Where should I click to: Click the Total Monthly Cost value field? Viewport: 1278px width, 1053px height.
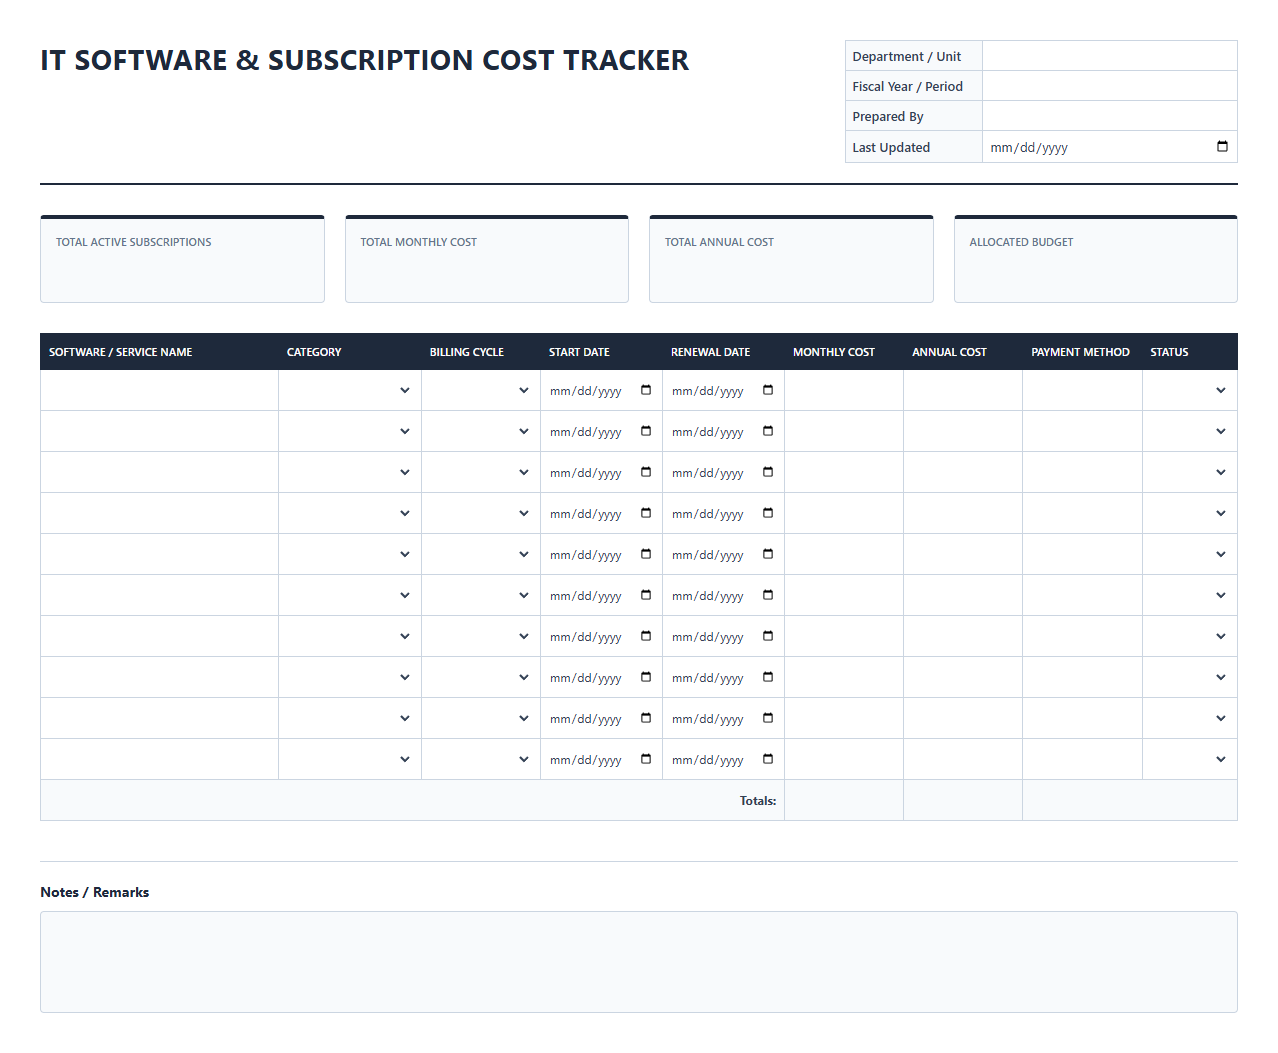click(486, 274)
